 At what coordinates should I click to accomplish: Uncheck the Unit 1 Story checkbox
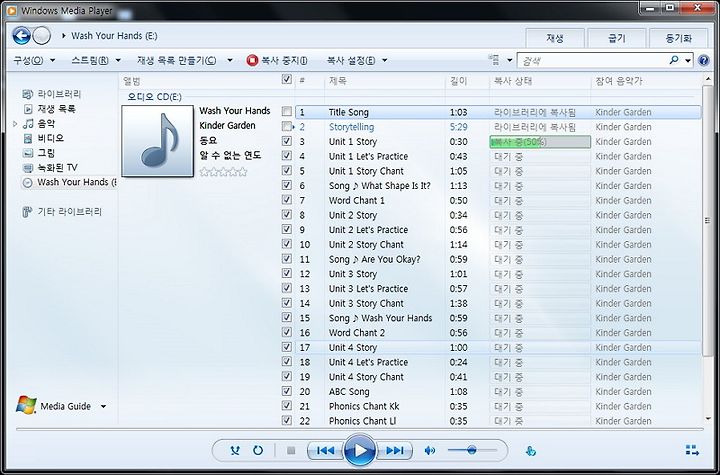287,141
